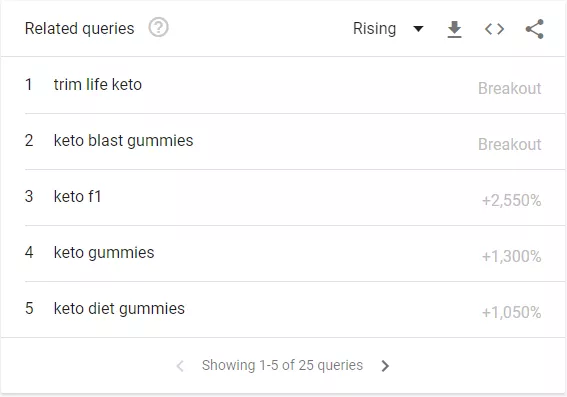This screenshot has height=397, width=567.
Task: Select the 'keto gummies' query
Action: tap(104, 253)
